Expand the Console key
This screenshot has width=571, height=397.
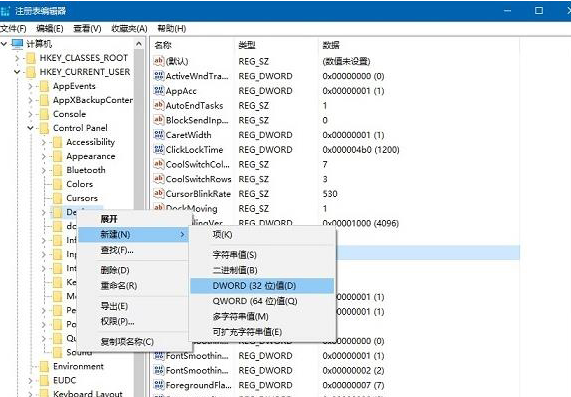click(30, 114)
